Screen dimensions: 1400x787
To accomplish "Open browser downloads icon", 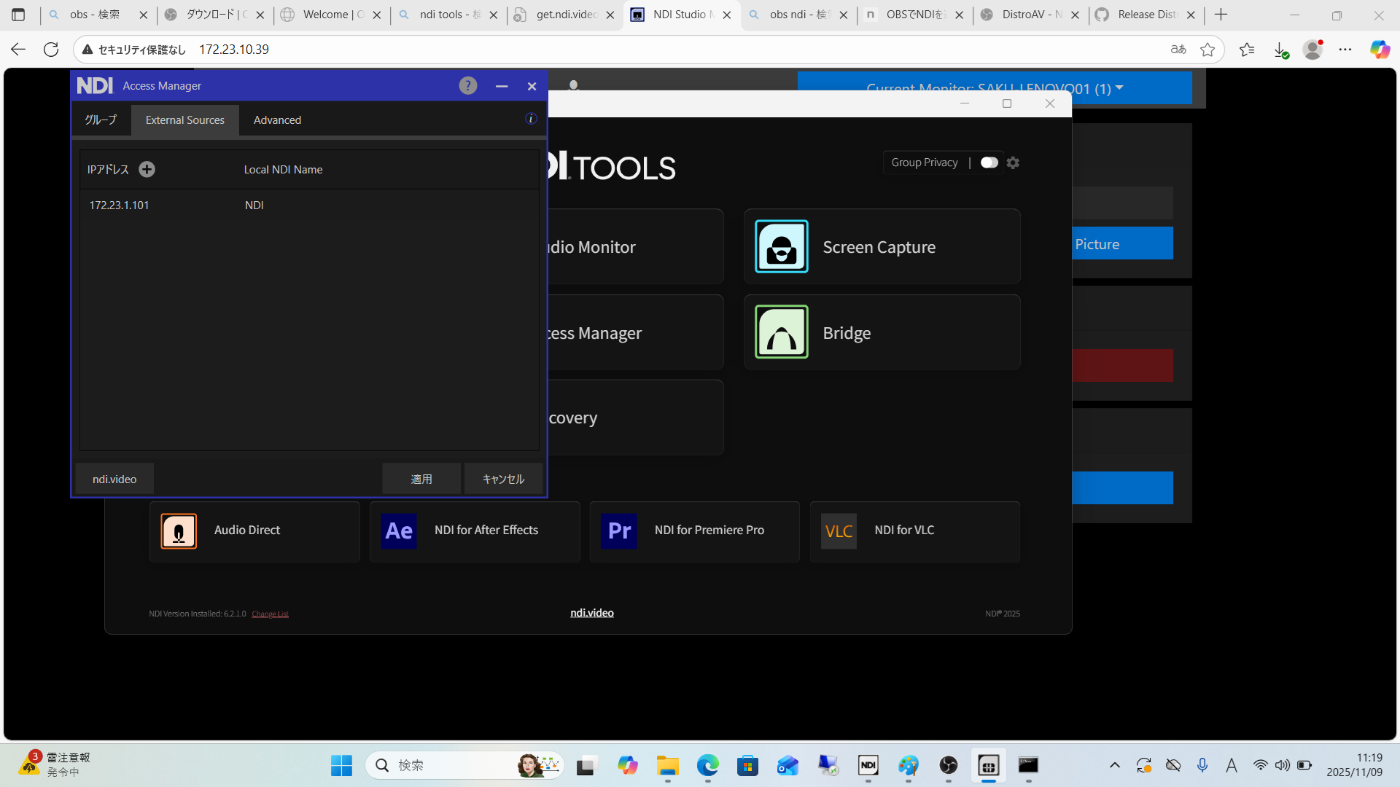I will (1280, 49).
